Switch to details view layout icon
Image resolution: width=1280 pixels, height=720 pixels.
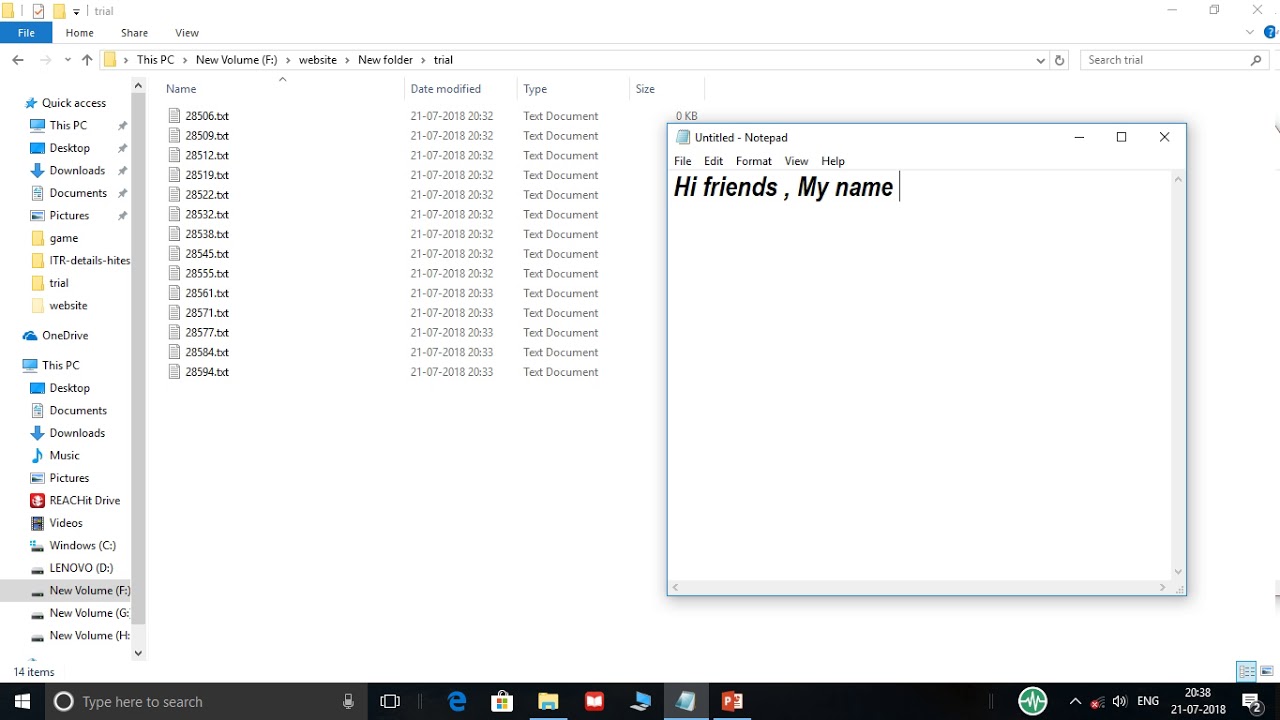1246,671
